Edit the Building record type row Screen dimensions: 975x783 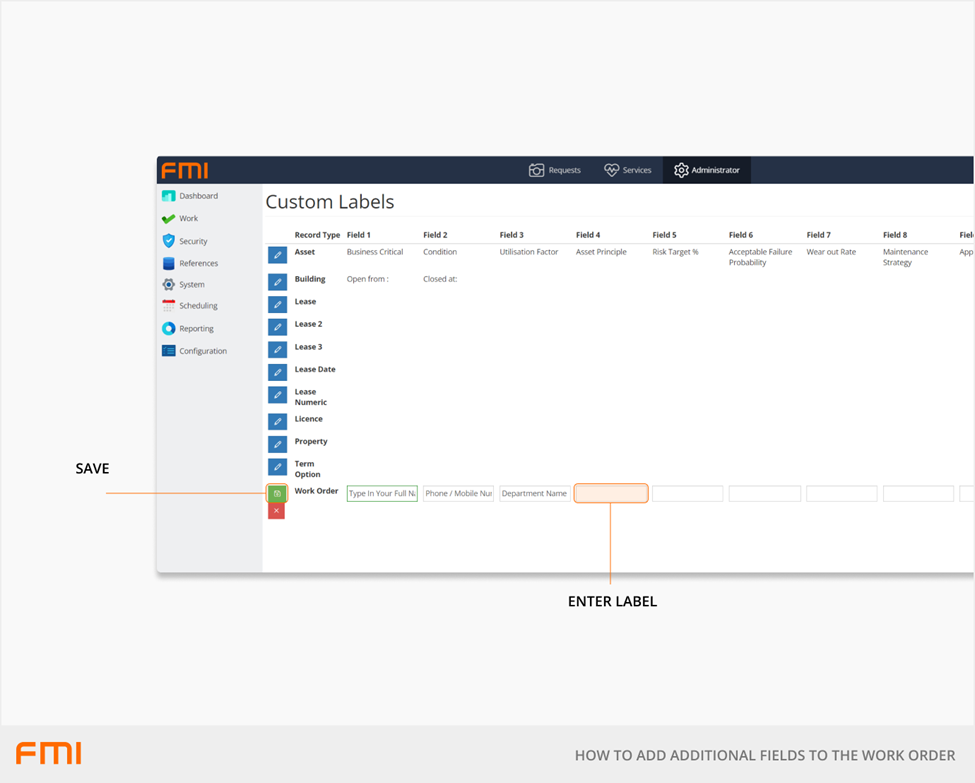coord(277,282)
